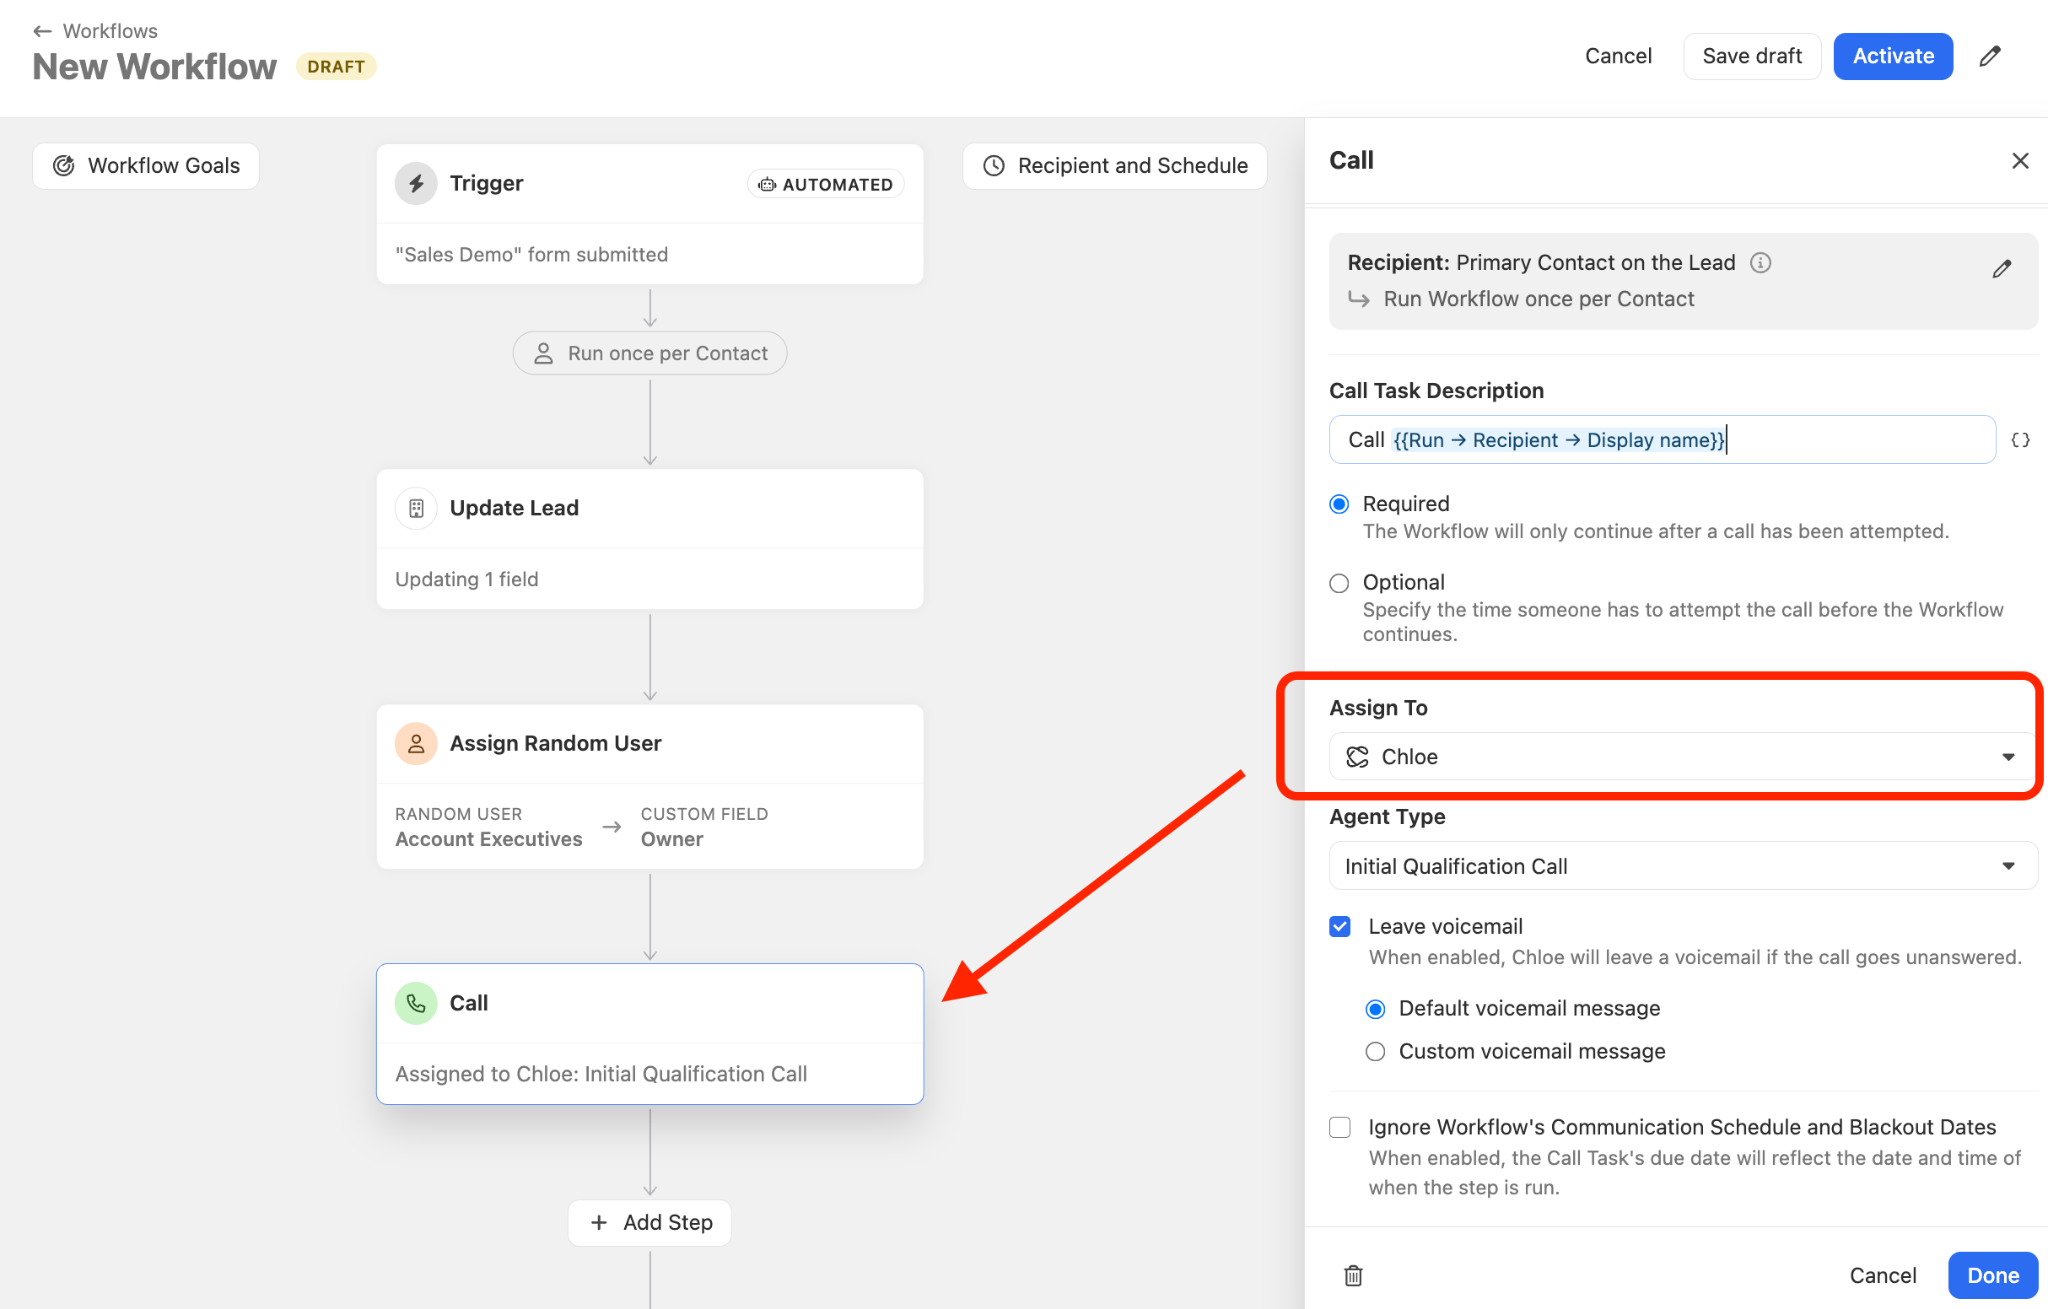Click the Run once per Contact pill
Viewport: 2048px width, 1309px height.
click(x=650, y=353)
